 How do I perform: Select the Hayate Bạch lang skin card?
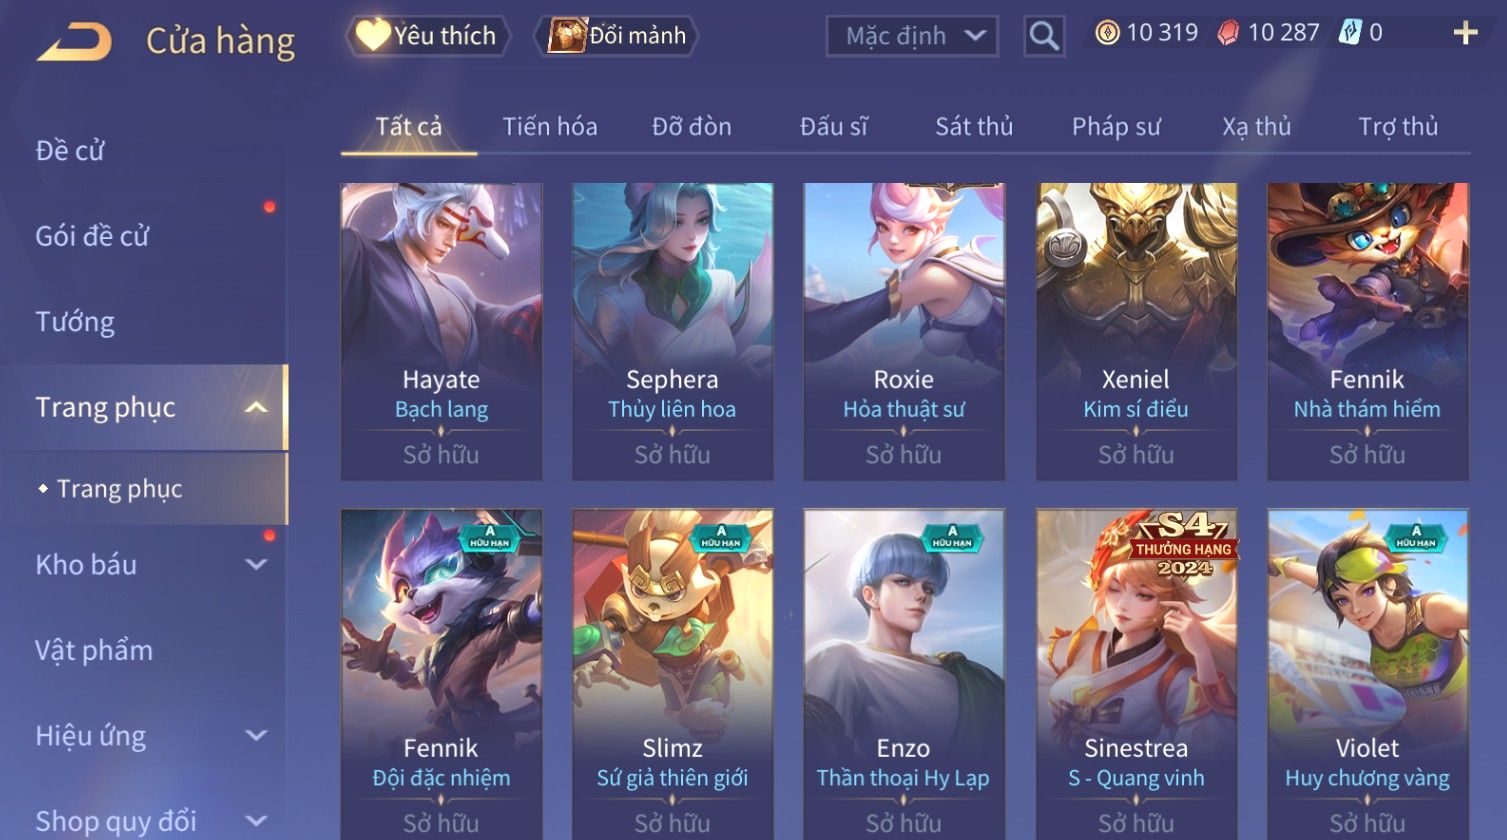click(441, 331)
